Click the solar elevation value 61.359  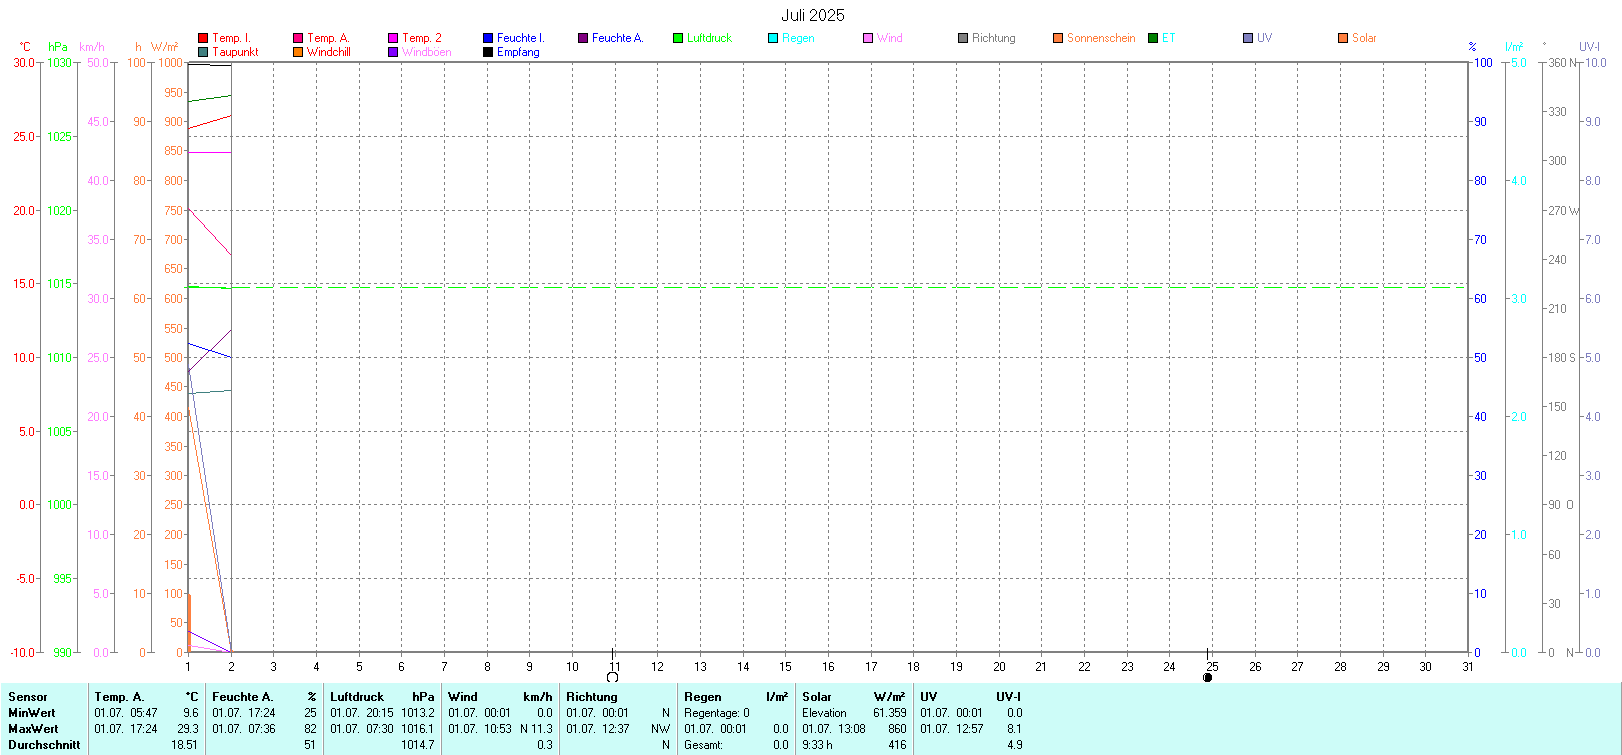[890, 713]
